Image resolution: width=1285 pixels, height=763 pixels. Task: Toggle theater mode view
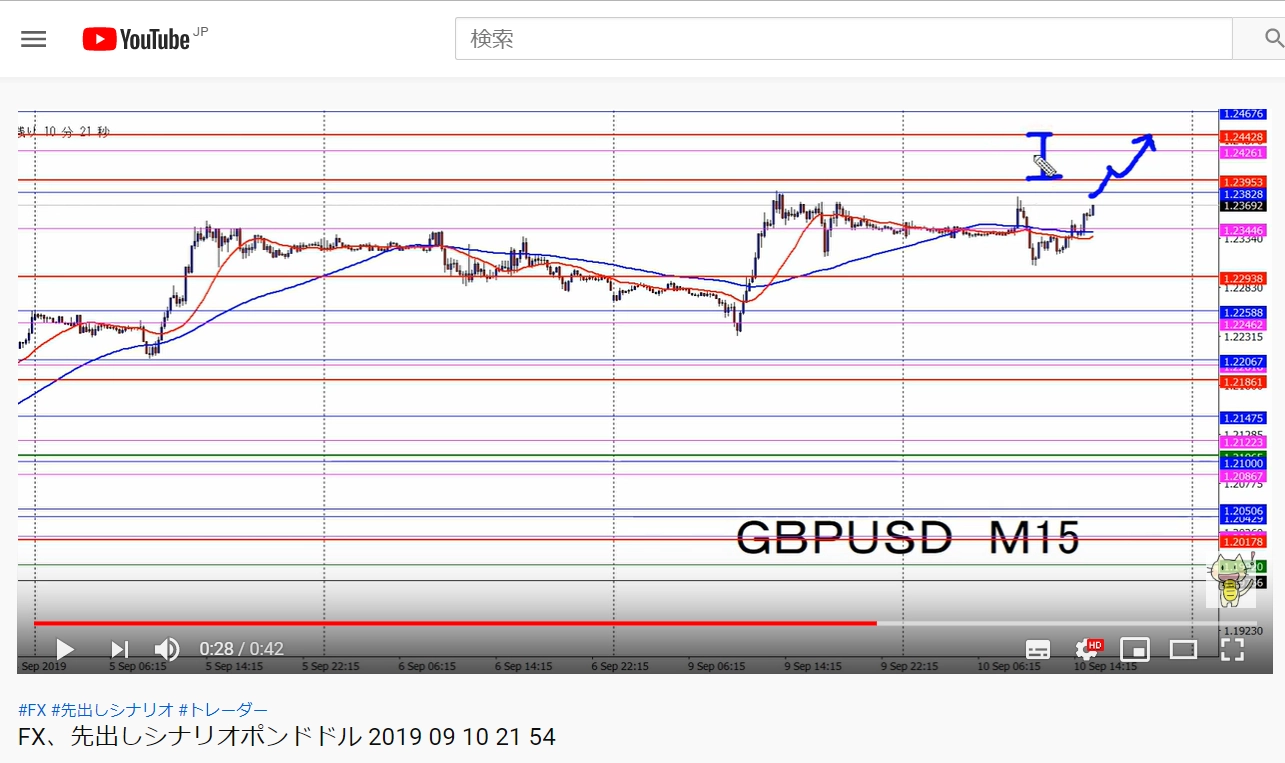[x=1183, y=649]
